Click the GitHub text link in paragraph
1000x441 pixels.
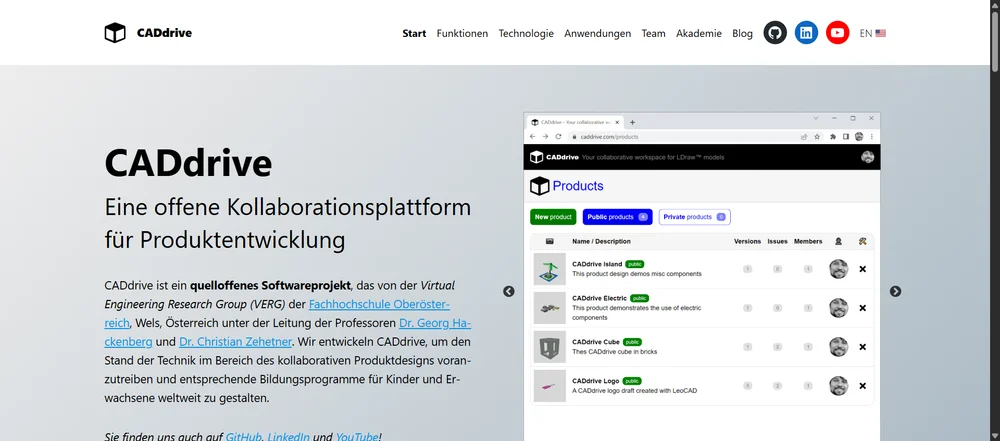[244, 437]
